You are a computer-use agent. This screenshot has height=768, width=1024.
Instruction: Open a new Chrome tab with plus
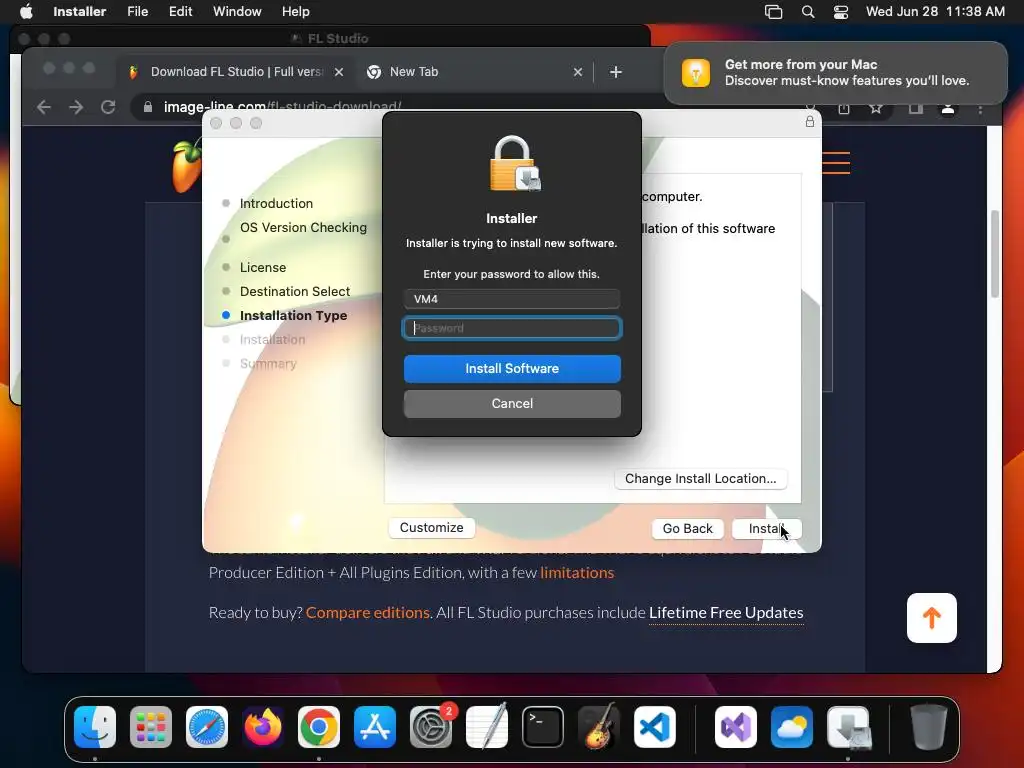tap(616, 72)
